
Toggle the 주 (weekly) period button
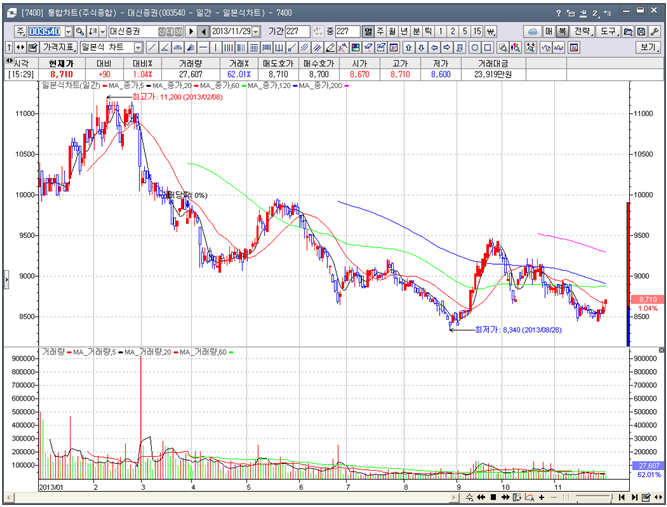(380, 31)
